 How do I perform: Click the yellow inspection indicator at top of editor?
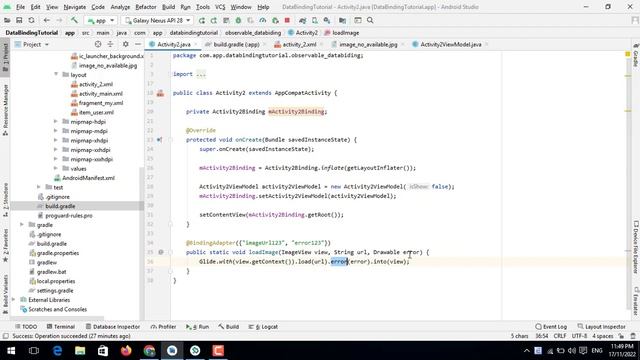[x=628, y=54]
